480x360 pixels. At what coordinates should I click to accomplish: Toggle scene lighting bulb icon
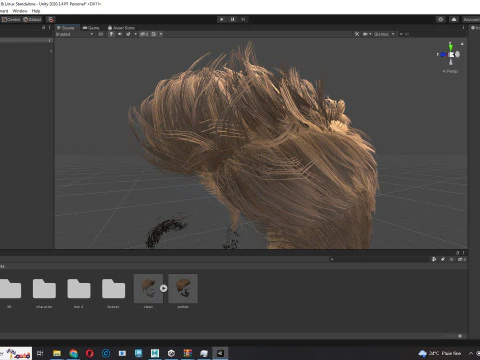point(111,34)
